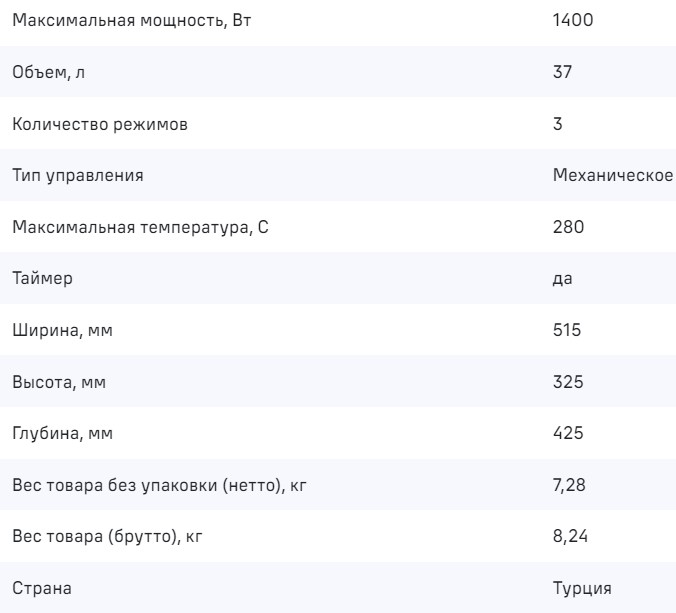This screenshot has width=676, height=613.
Task: Click the "Максимальная мощность, Вт" label
Action: pos(132,20)
